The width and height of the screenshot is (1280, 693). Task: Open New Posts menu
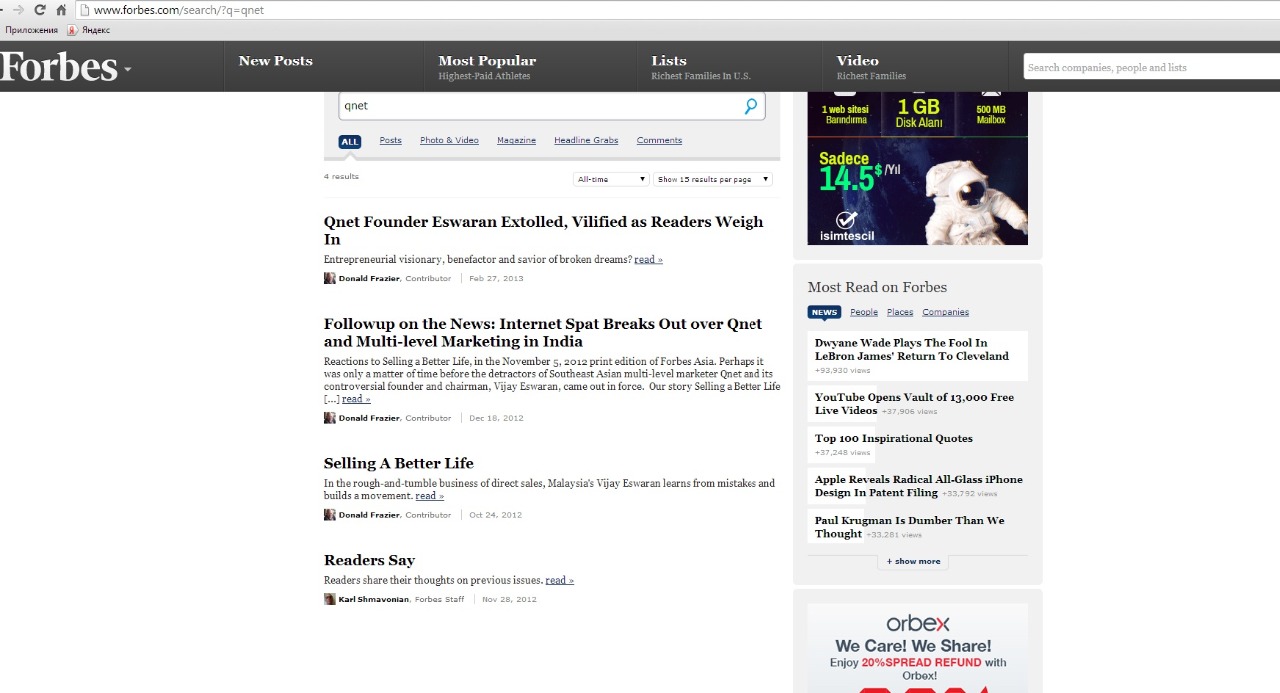[x=275, y=61]
